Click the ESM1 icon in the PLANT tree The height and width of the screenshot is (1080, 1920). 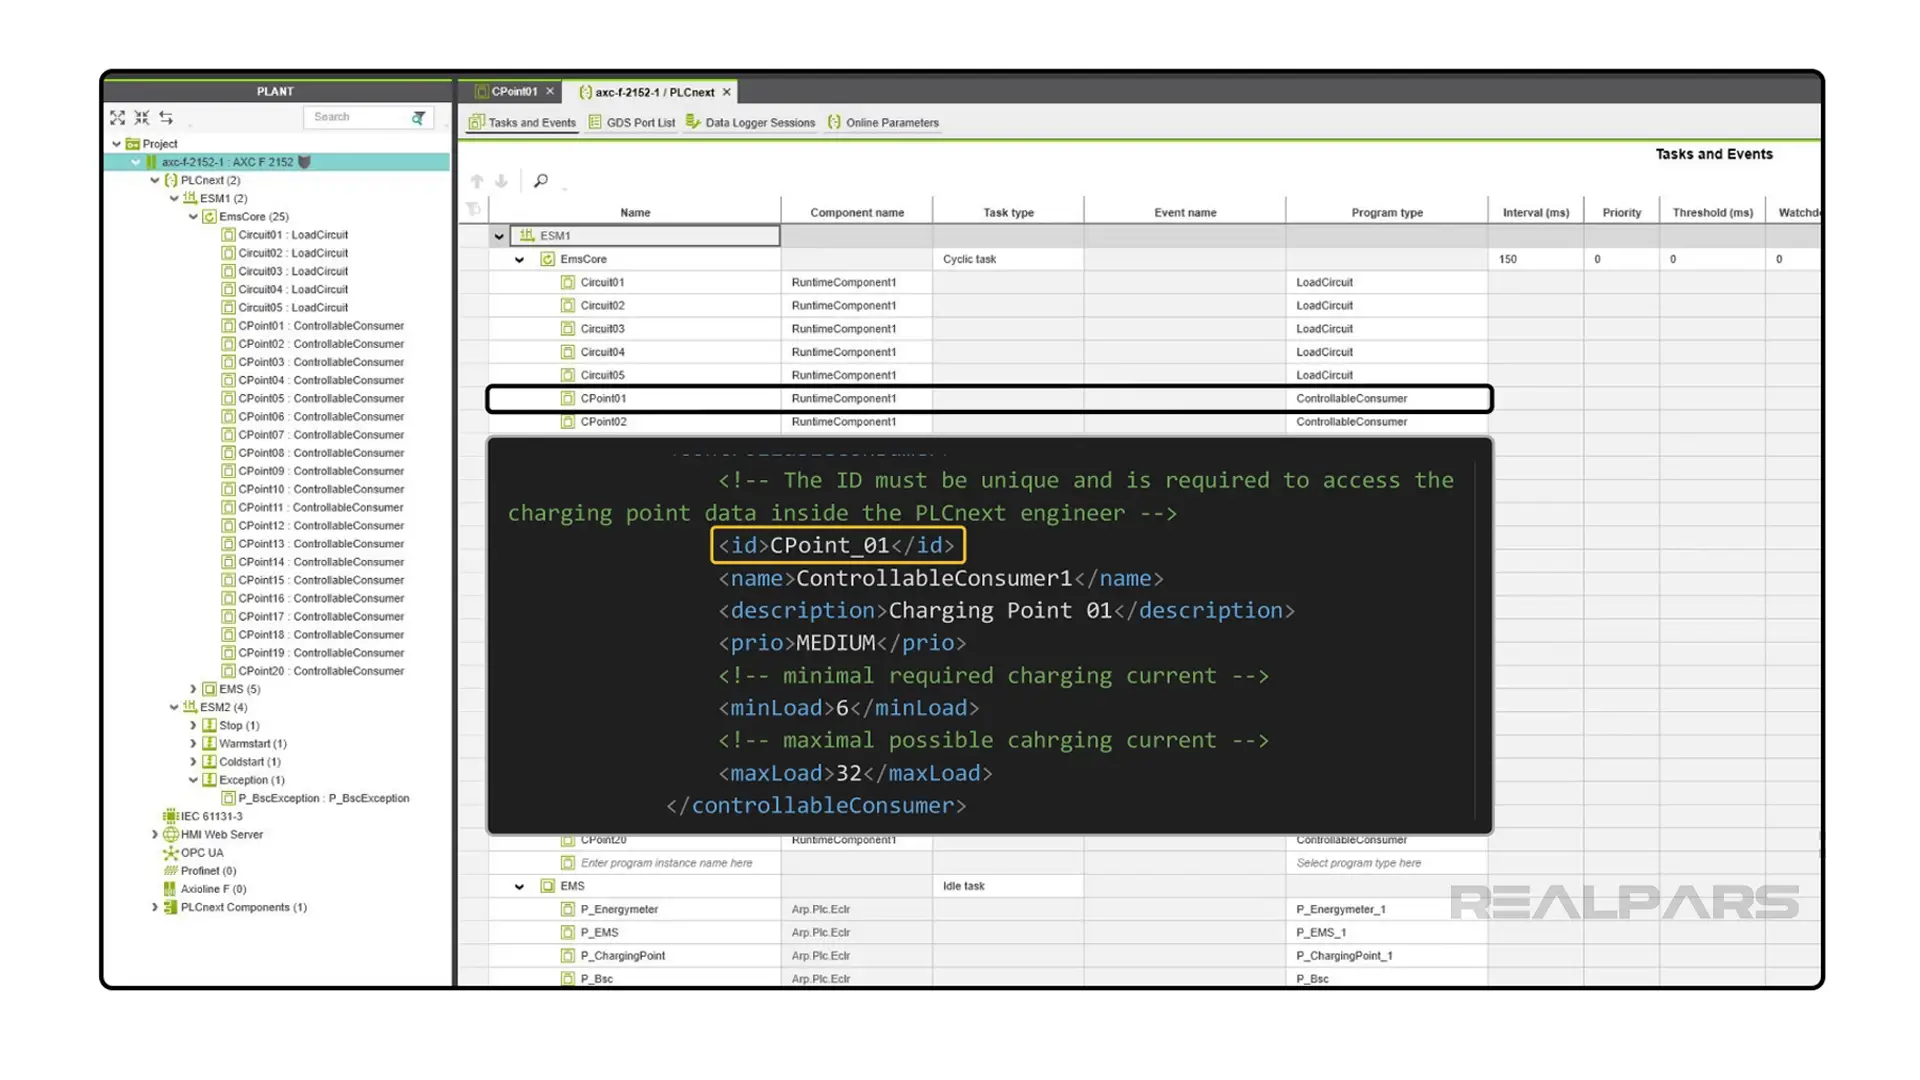190,198
